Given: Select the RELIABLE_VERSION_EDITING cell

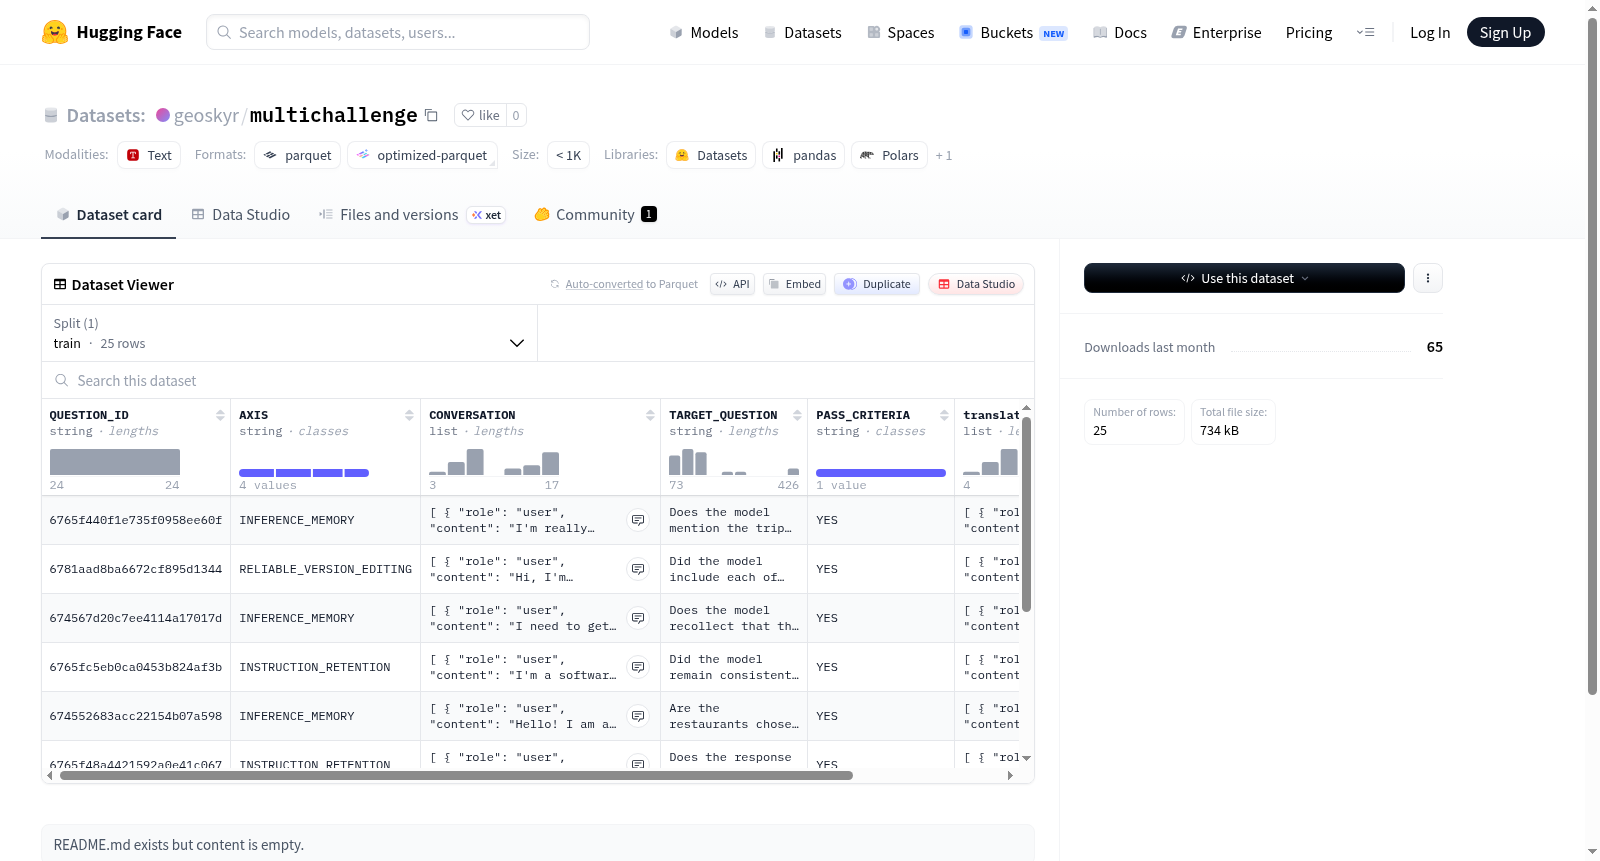Looking at the screenshot, I should point(325,569).
